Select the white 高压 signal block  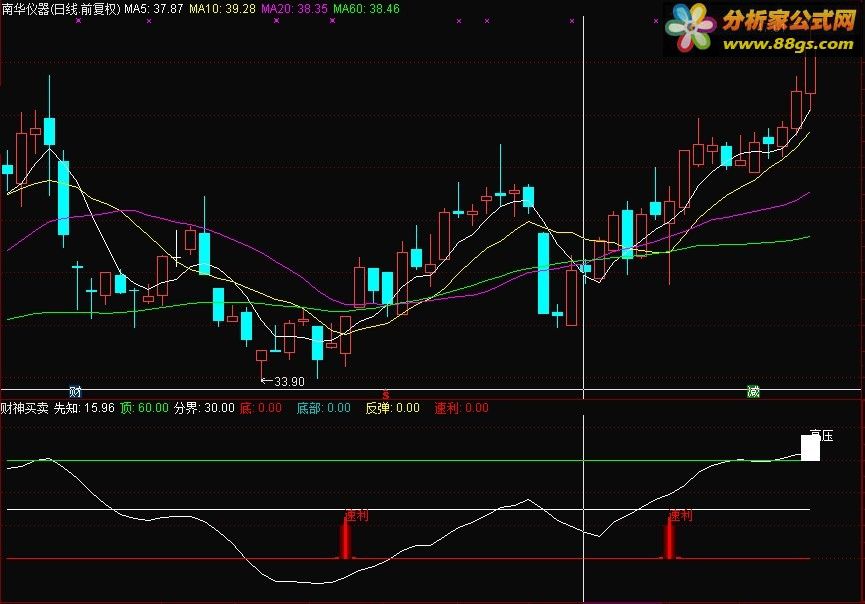810,447
